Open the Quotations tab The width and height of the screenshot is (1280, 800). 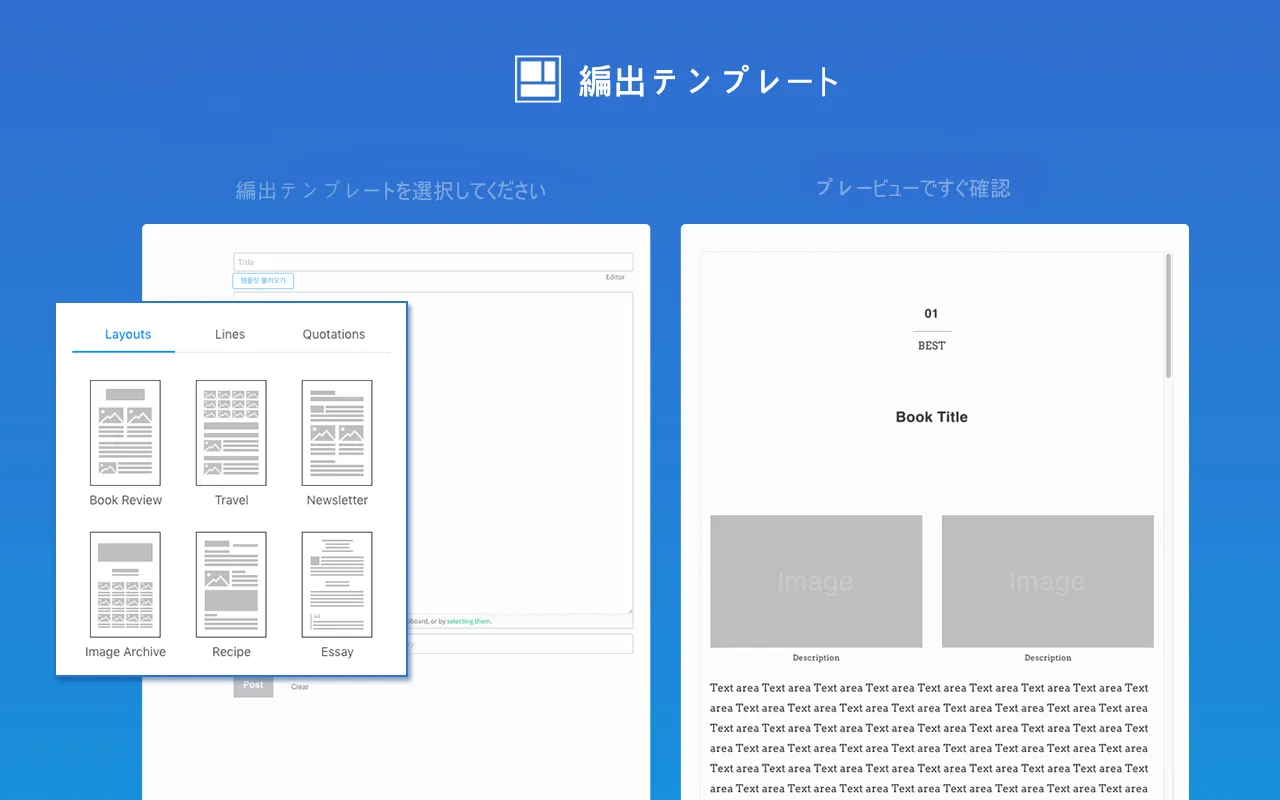pyautogui.click(x=334, y=334)
